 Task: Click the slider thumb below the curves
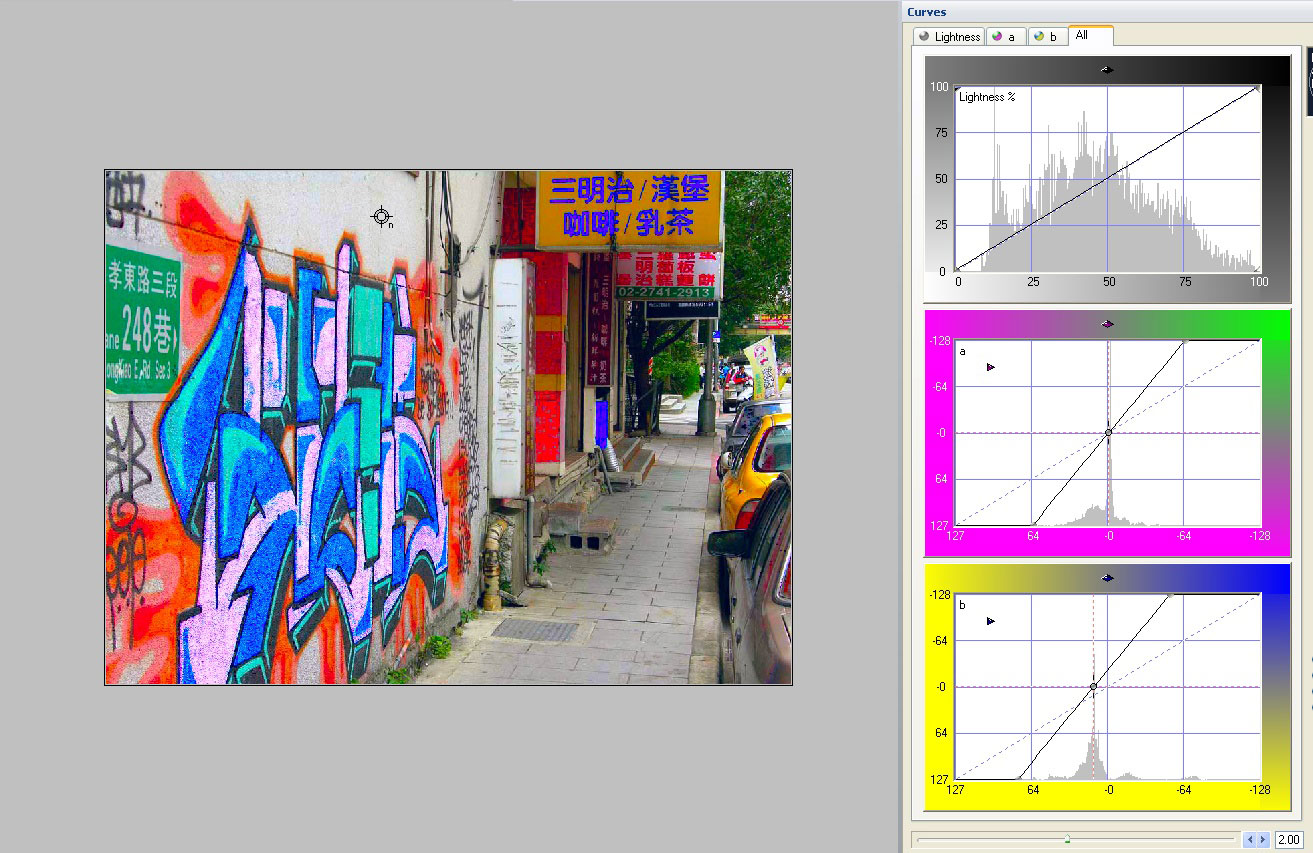point(1067,839)
